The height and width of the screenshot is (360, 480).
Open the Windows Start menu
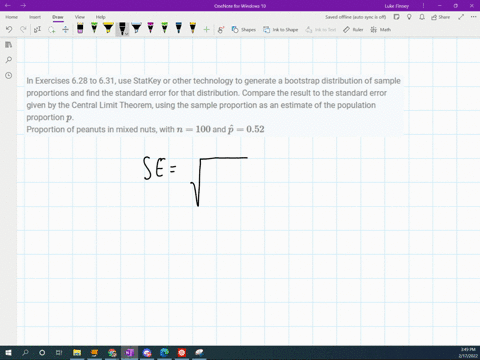(8, 353)
